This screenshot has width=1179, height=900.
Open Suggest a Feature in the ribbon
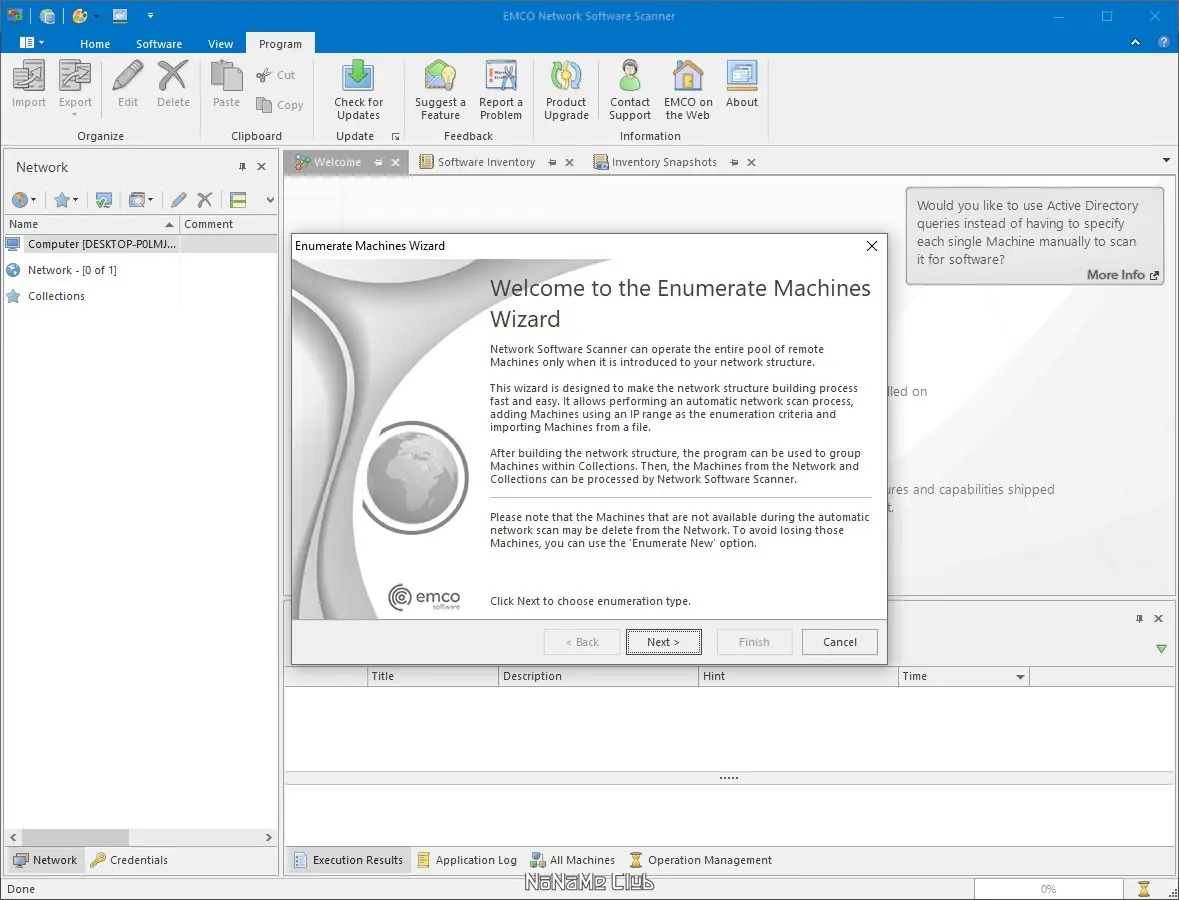coord(440,78)
